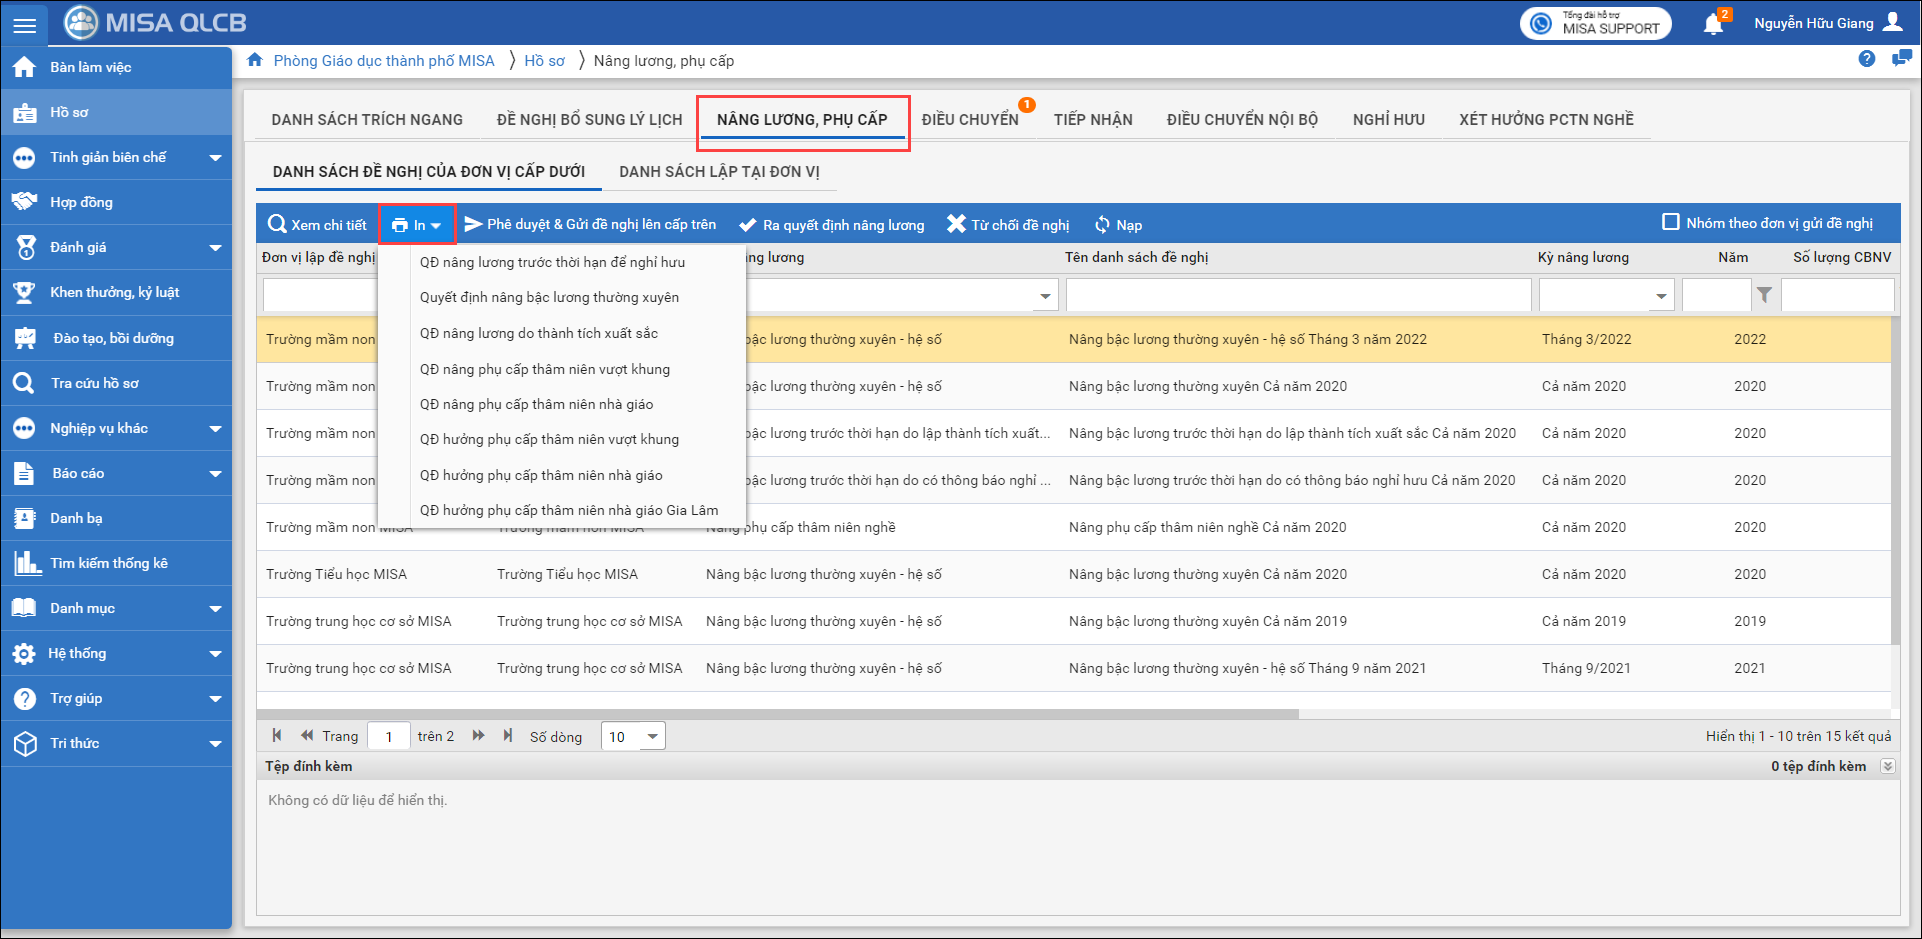The height and width of the screenshot is (939, 1922).
Task: Open the notification bell
Action: pyautogui.click(x=1714, y=23)
